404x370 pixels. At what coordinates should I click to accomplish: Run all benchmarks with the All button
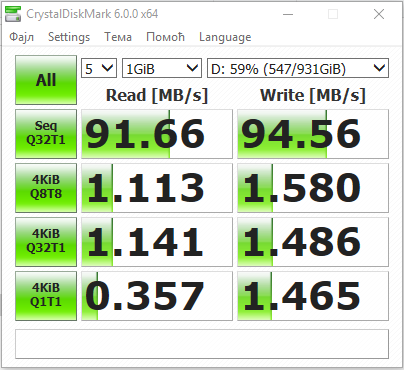[46, 80]
